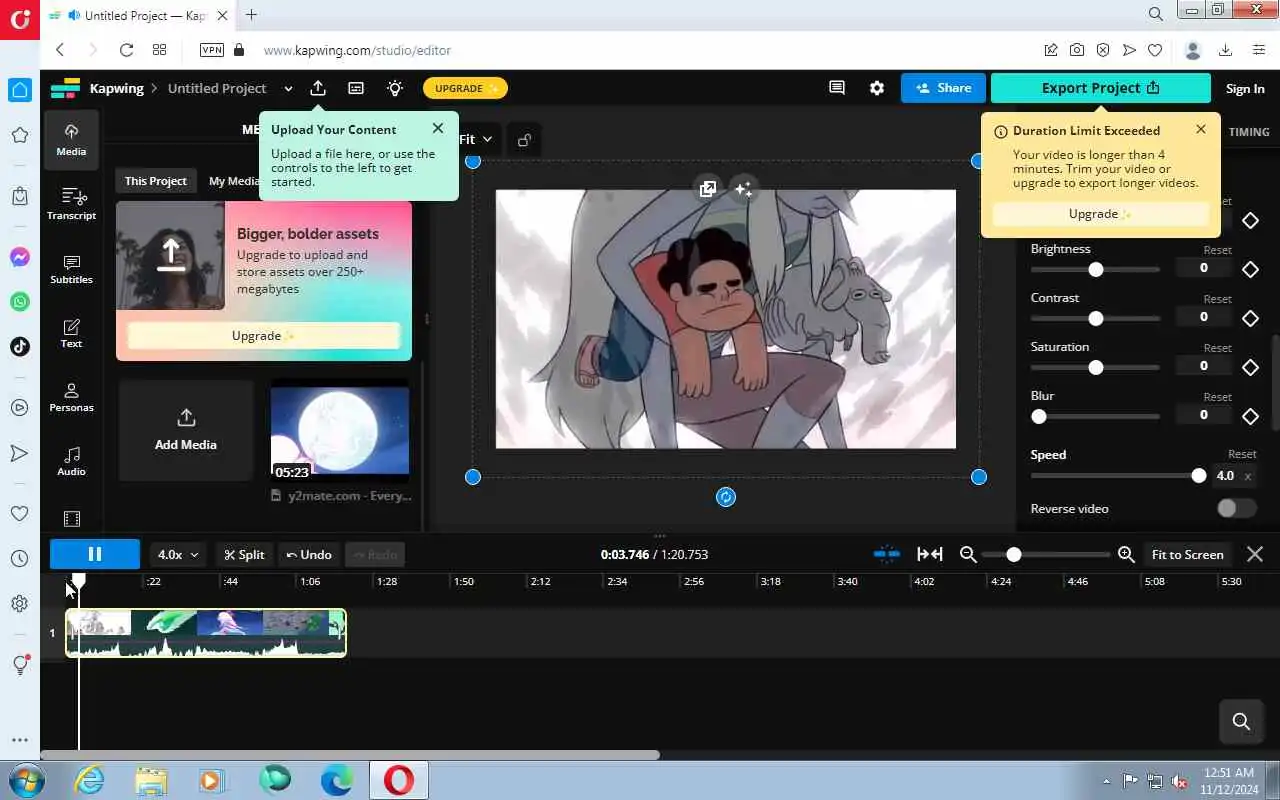Open the Media panel in Kapwing sidebar

(x=71, y=140)
